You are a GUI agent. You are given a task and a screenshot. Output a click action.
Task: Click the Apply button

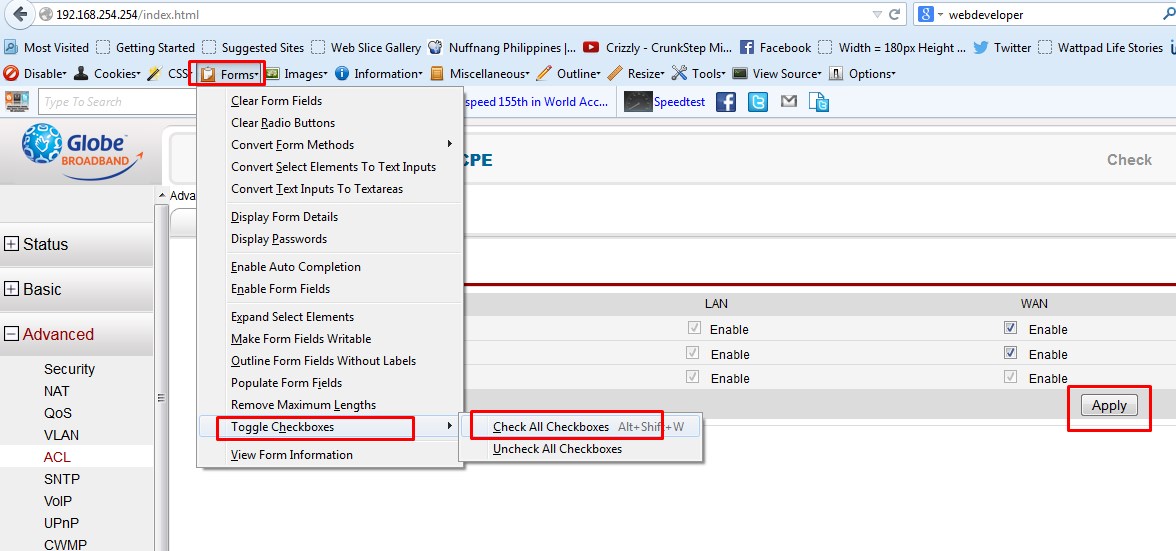click(1109, 406)
